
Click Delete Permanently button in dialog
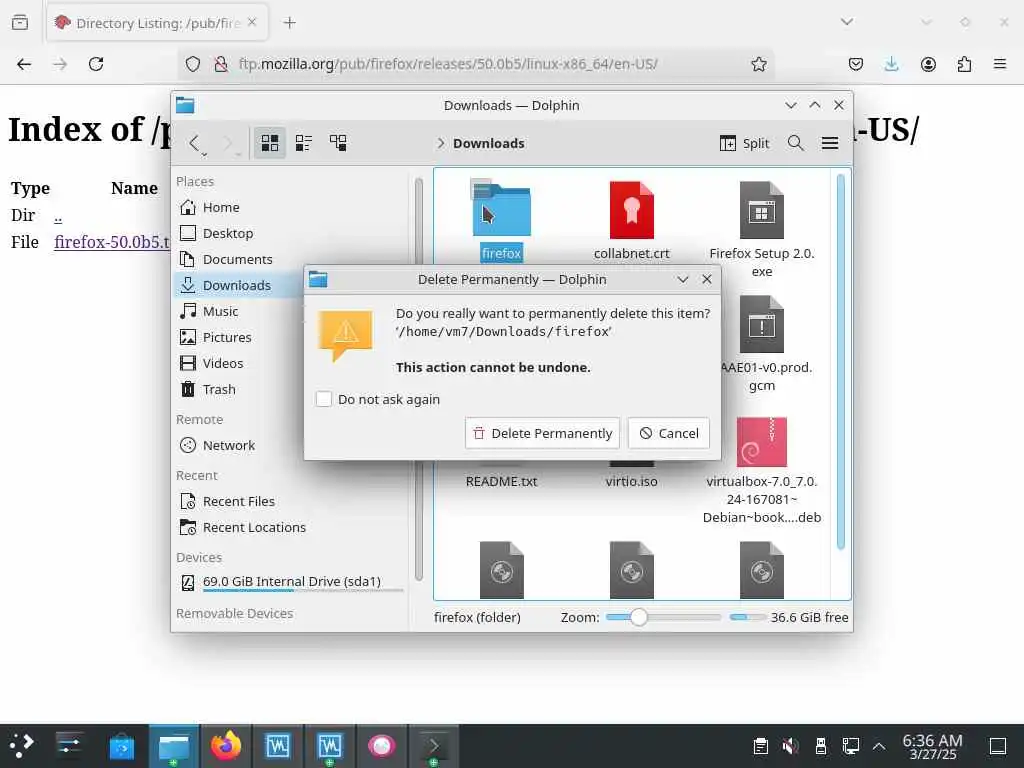tap(542, 433)
